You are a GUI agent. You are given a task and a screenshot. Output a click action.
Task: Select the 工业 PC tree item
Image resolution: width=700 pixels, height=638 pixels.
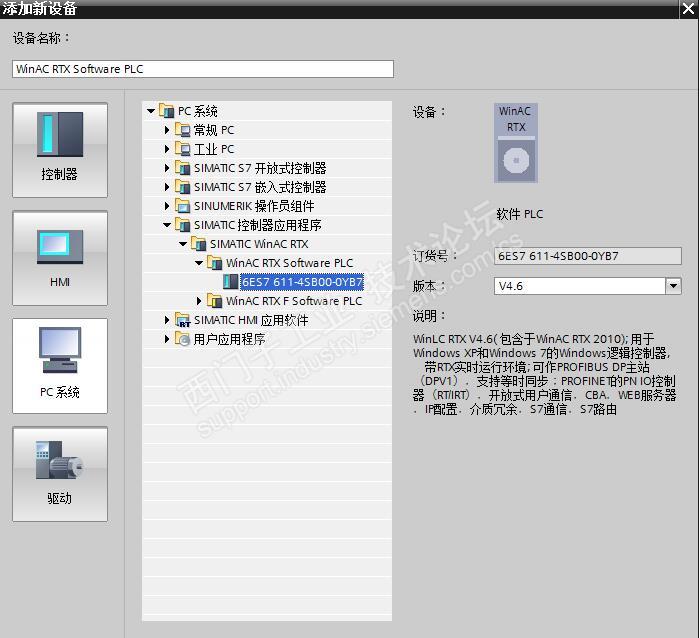[x=214, y=149]
